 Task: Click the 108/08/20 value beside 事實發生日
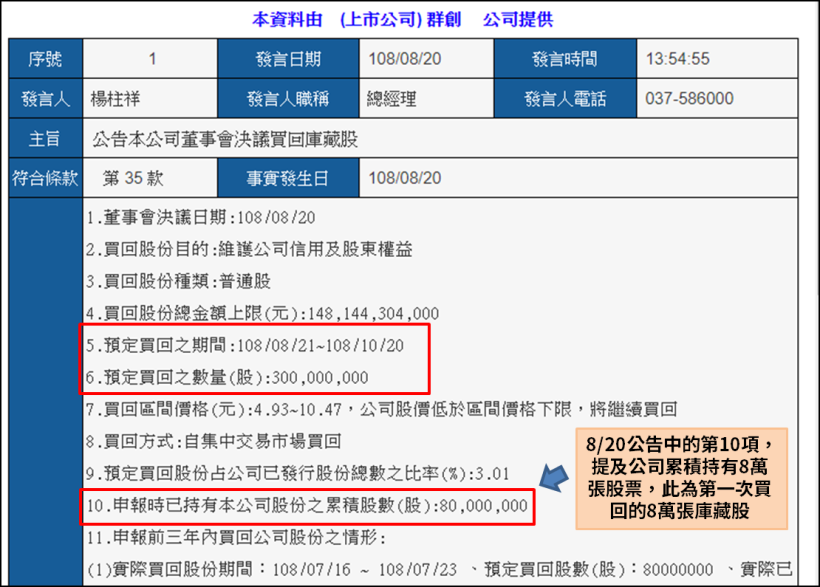tap(405, 178)
